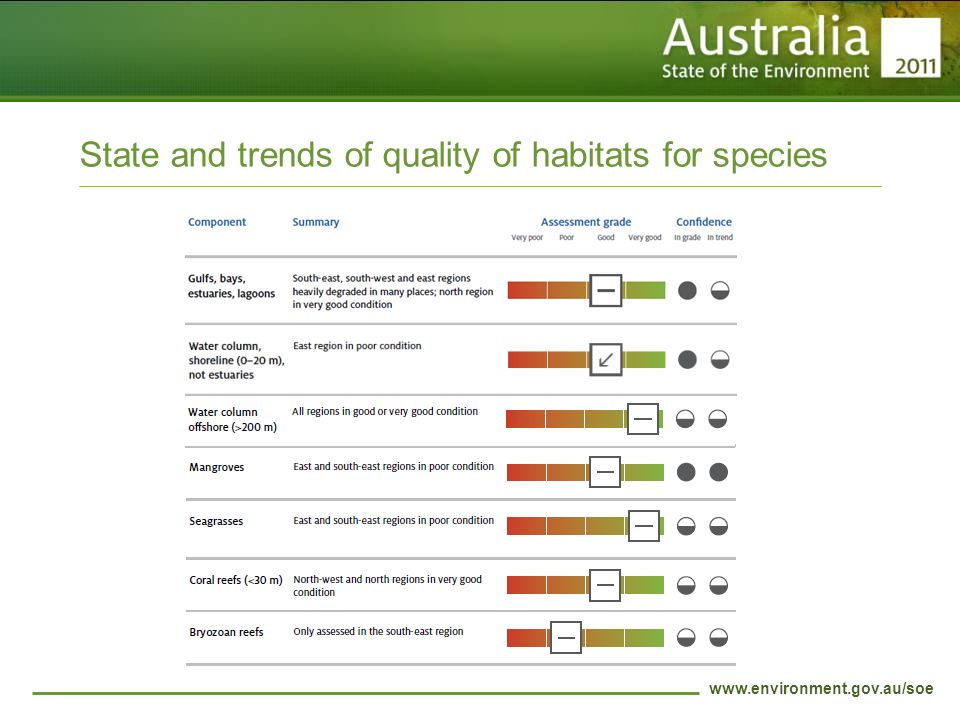The height and width of the screenshot is (720, 960).
Task: Click the in-grade confidence circle for Coral reefs
Action: pyautogui.click(x=686, y=585)
